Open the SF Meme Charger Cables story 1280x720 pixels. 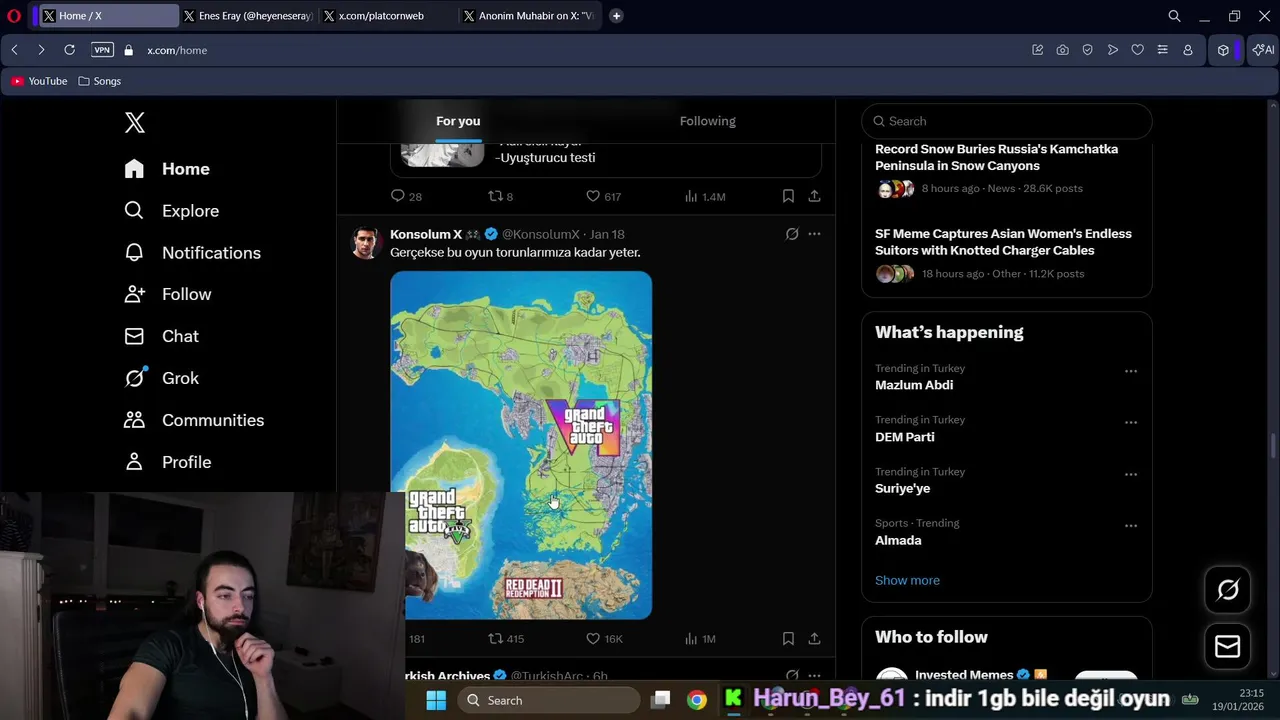point(1007,254)
